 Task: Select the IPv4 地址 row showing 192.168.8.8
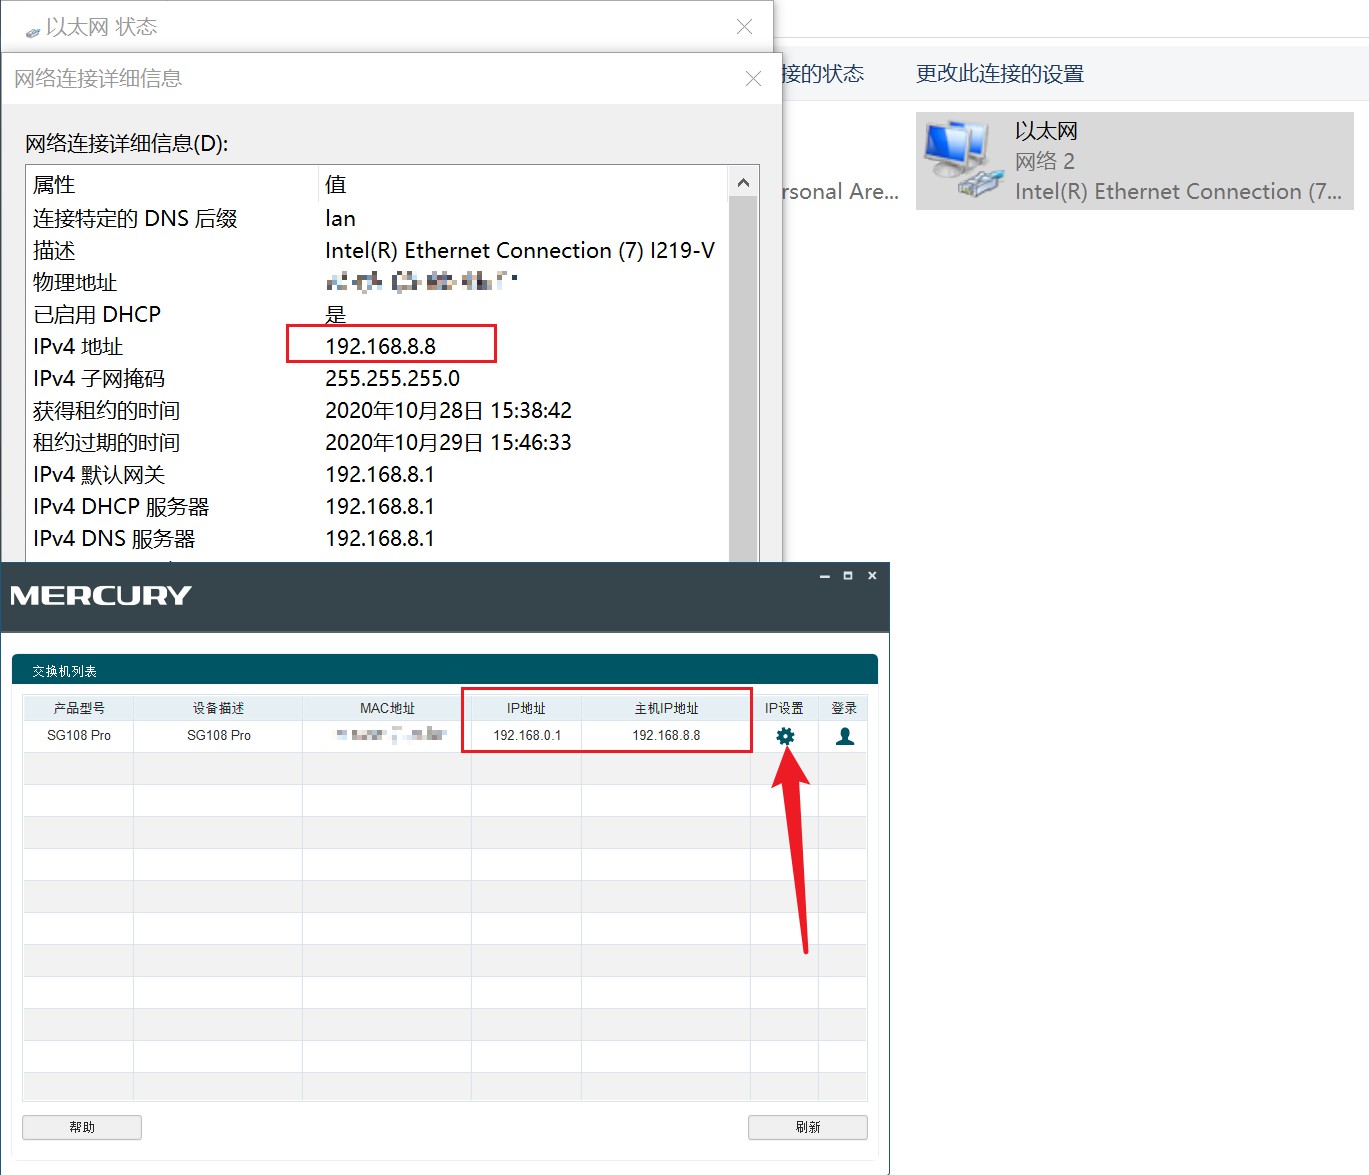coord(390,346)
